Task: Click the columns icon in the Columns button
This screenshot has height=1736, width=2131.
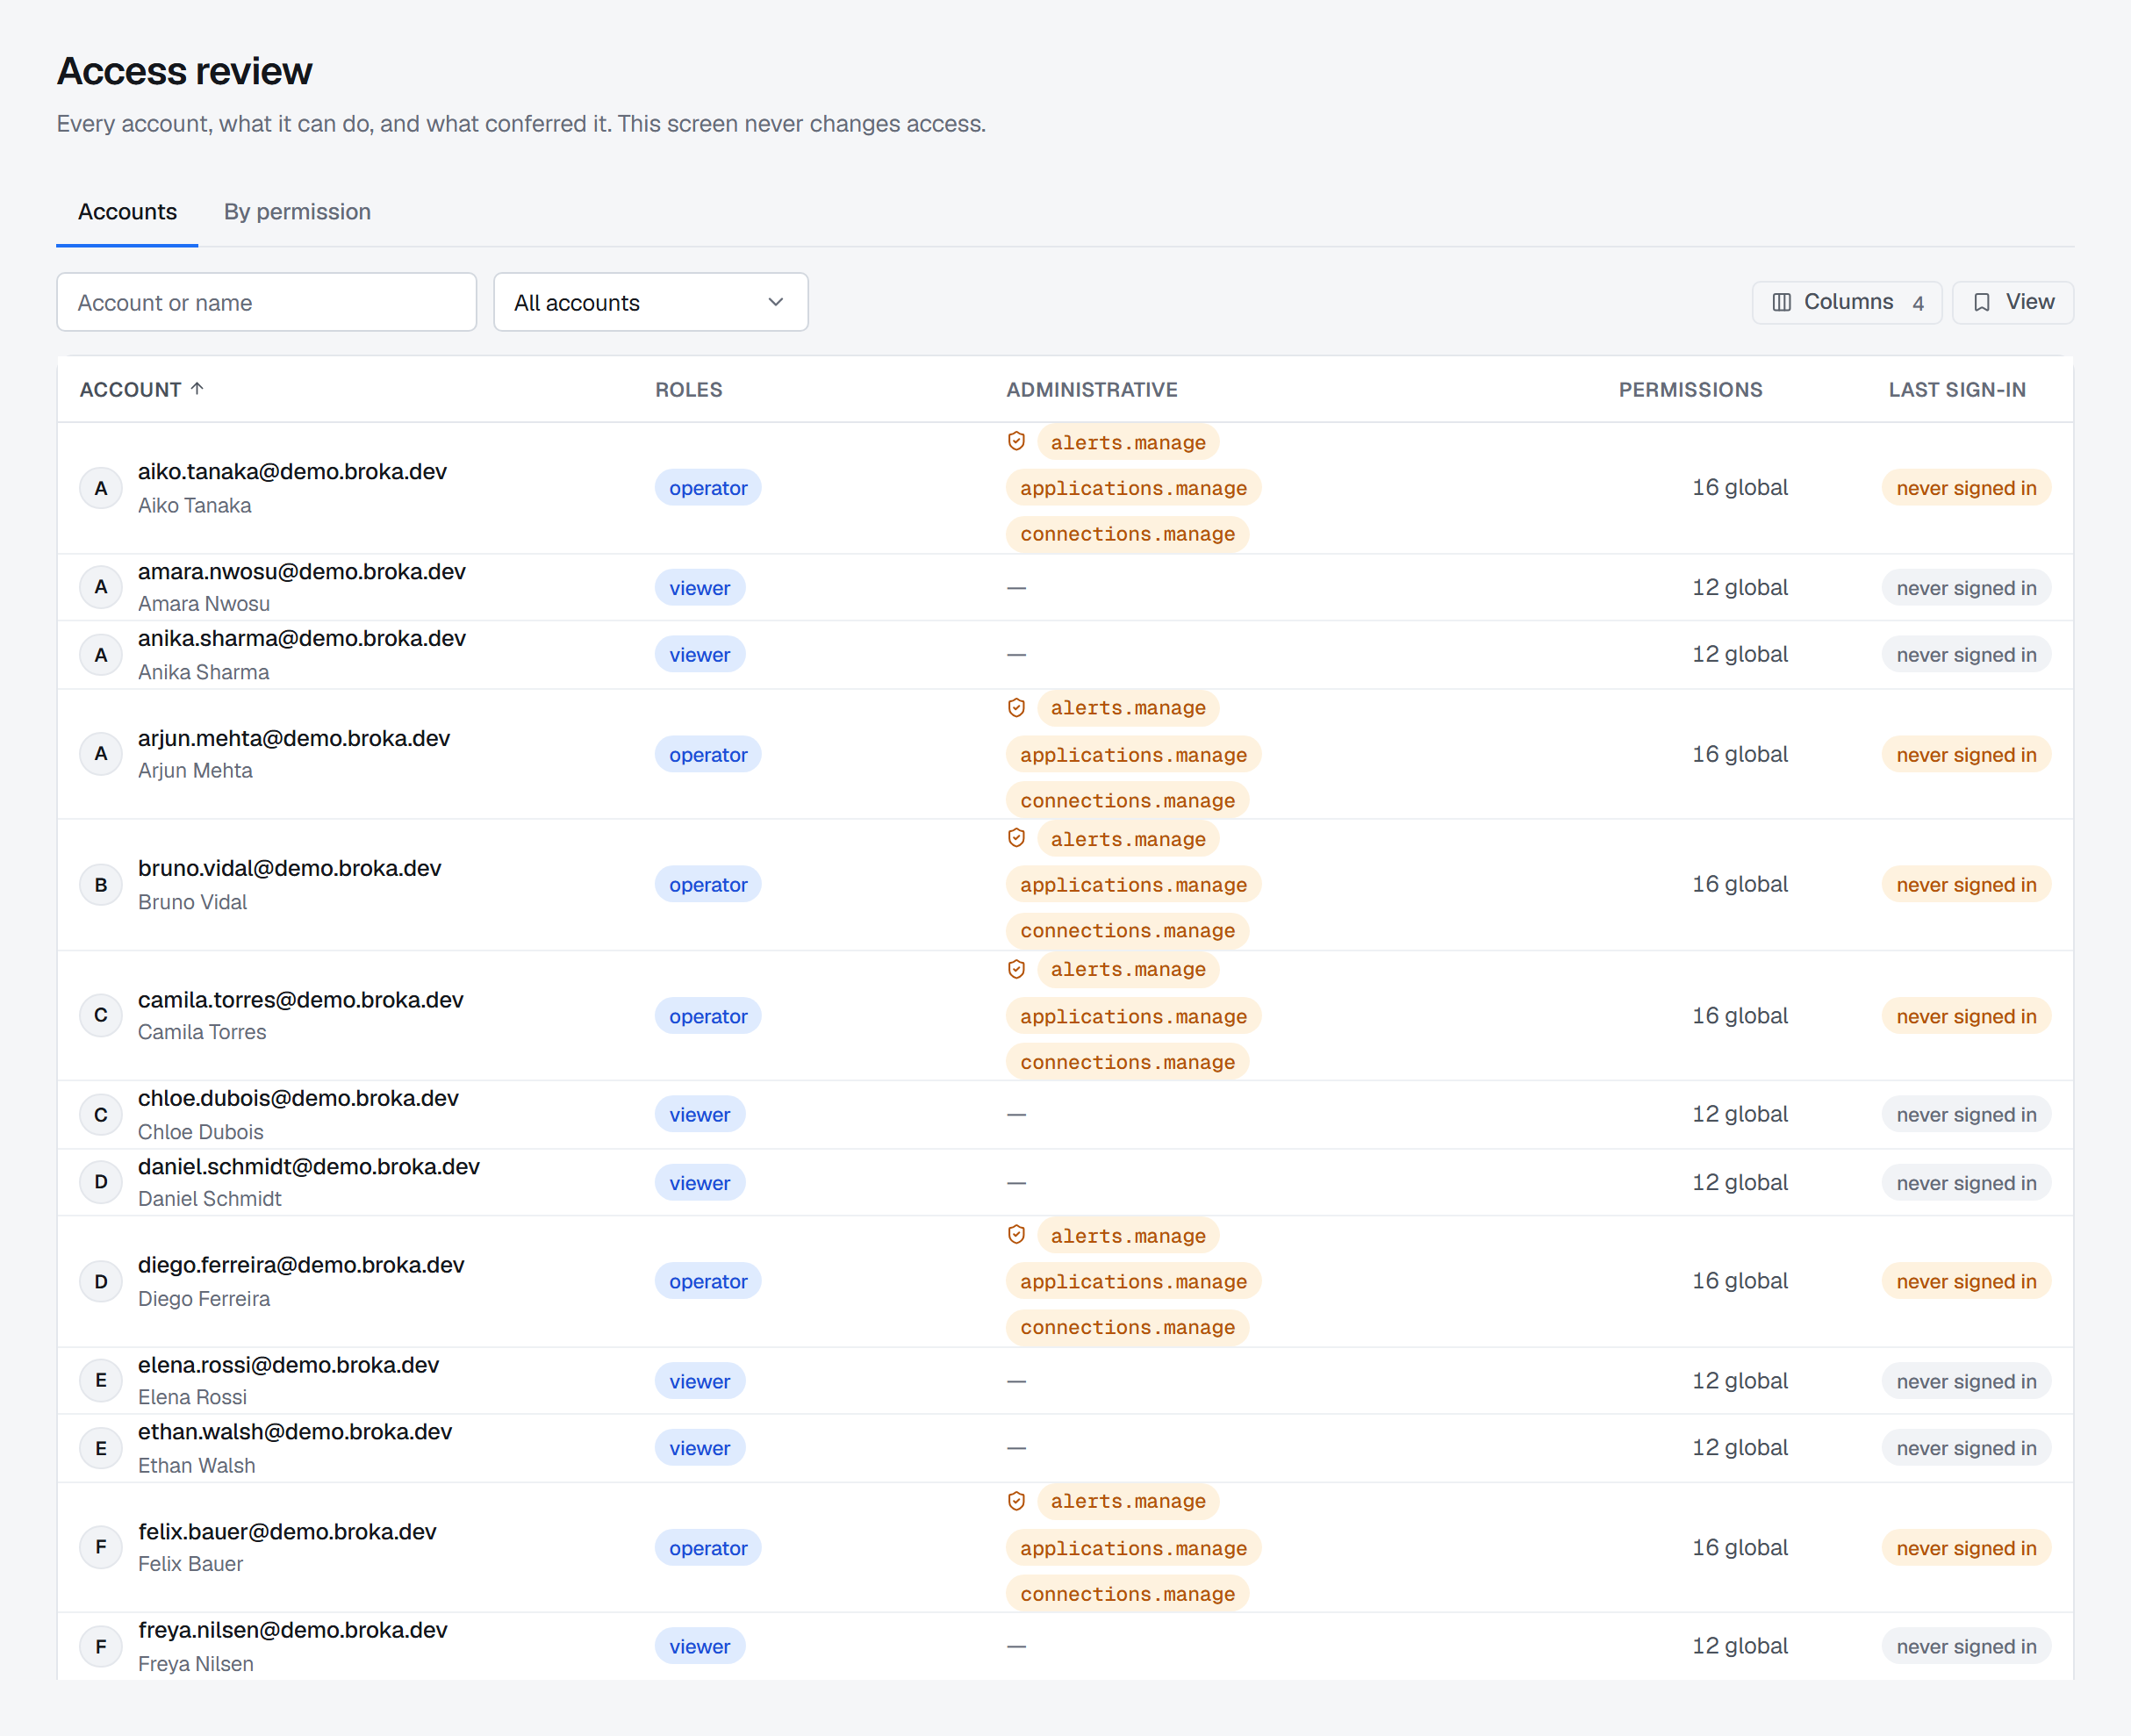Action: [1781, 302]
